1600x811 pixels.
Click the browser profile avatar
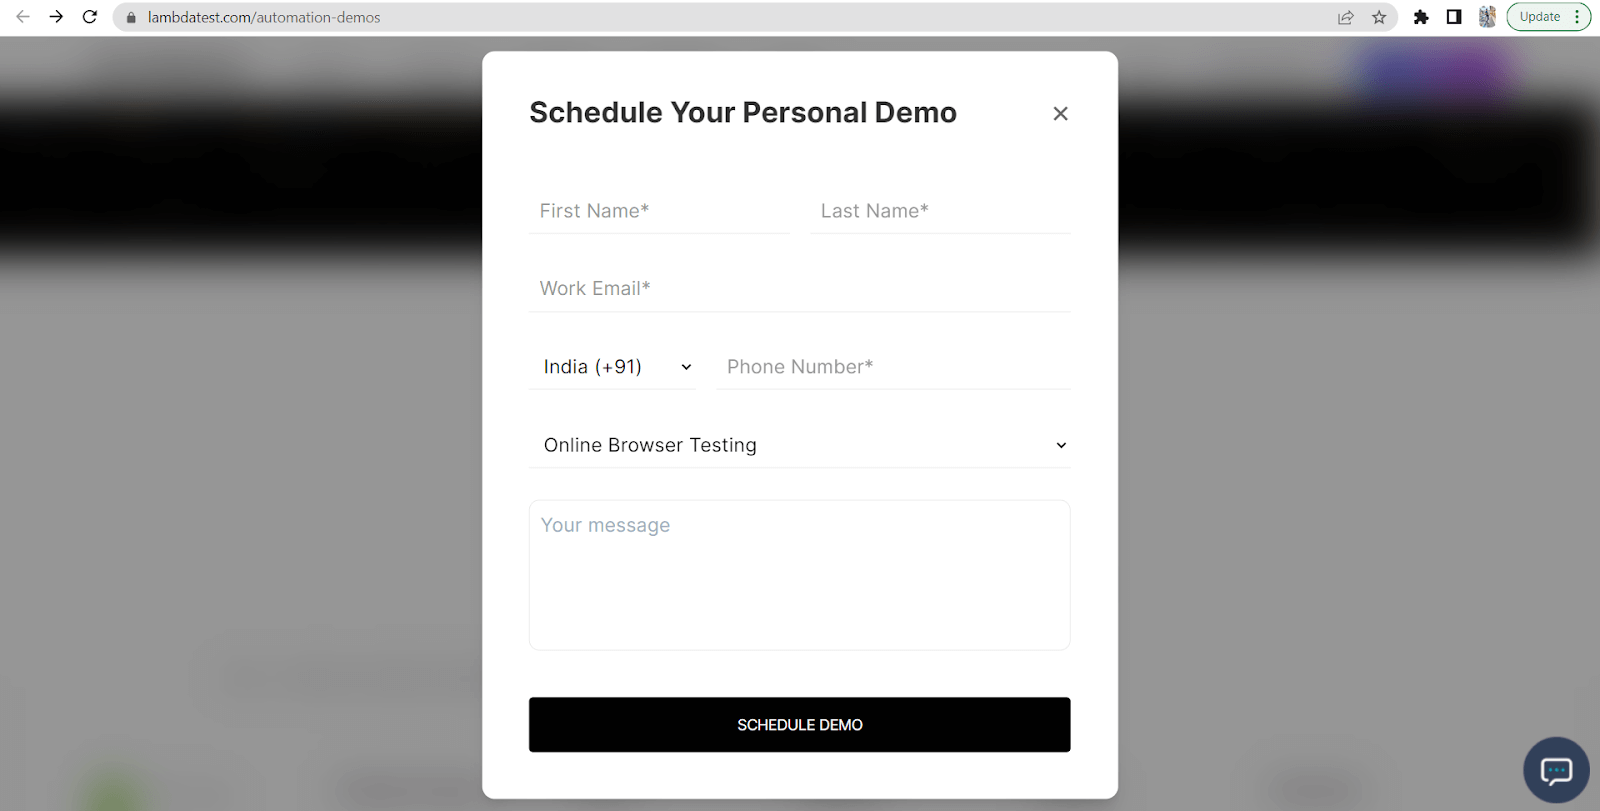(x=1486, y=17)
